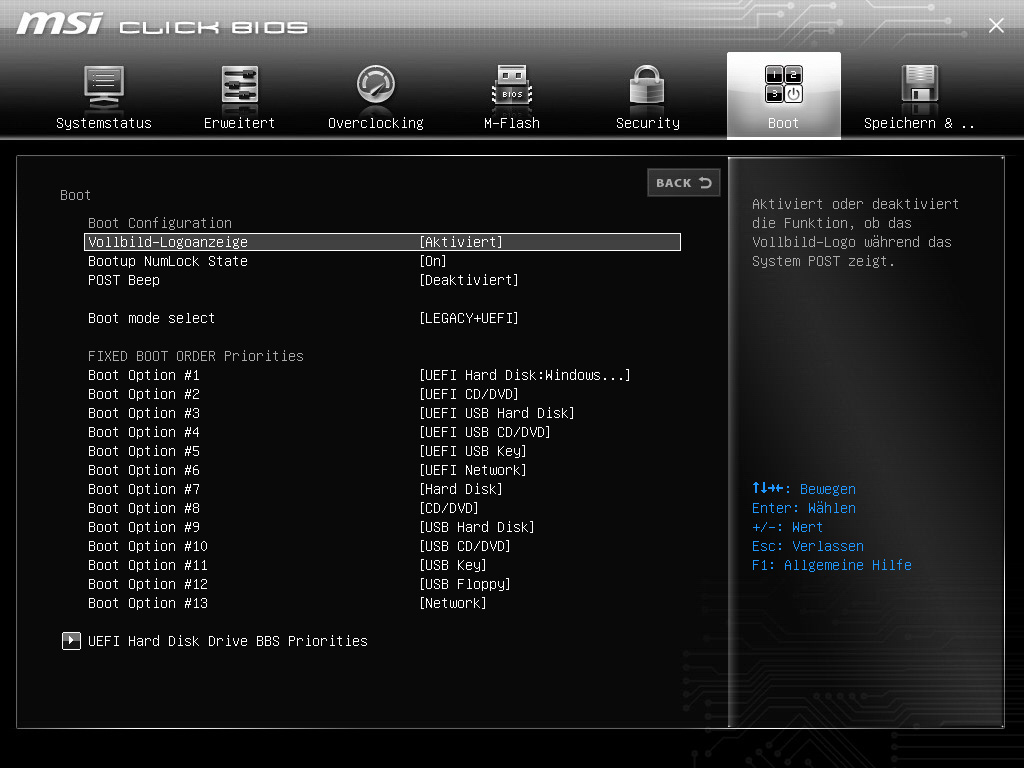The image size is (1024, 768).
Task: Select the Boot Option #8 label
Action: coord(144,507)
